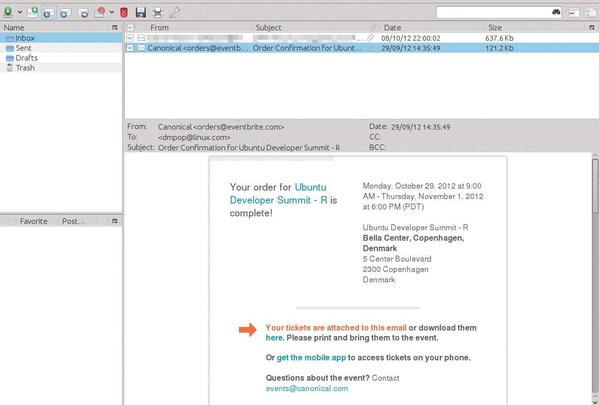
Task: Click the Name column header in folder pane
Action: pyautogui.click(x=14, y=28)
